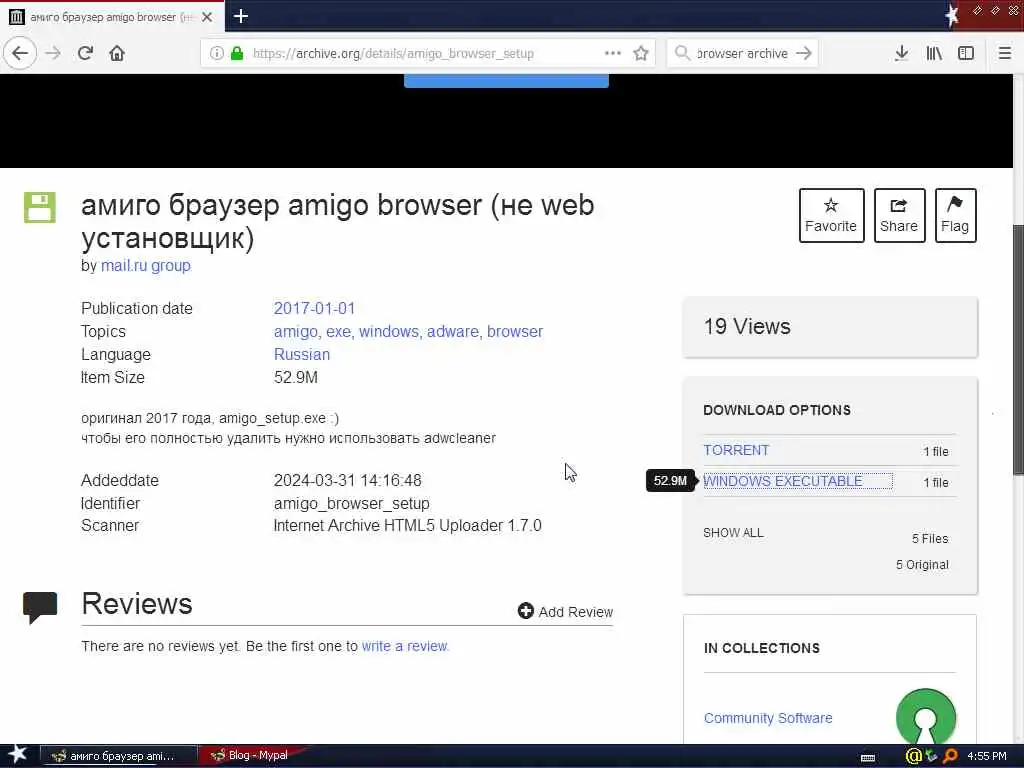1024x768 pixels.
Task: Submit search with the go arrow
Action: point(804,53)
